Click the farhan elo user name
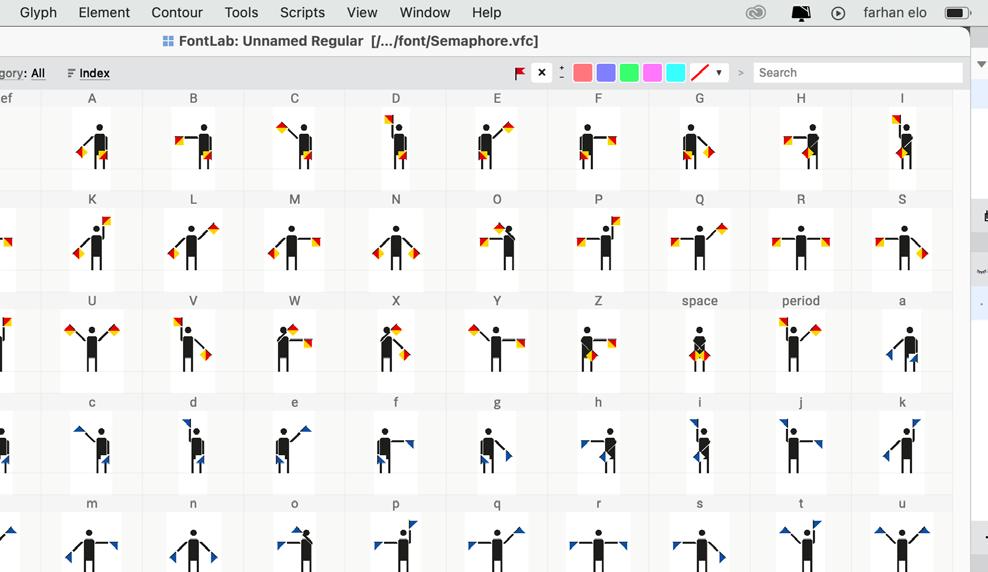 pos(895,13)
